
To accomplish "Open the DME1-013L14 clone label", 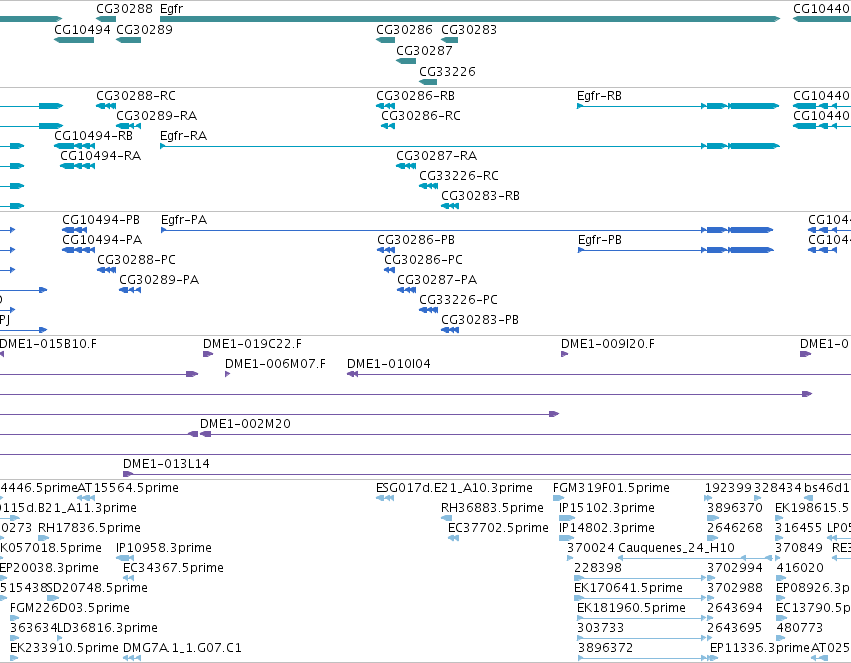I will tap(166, 464).
